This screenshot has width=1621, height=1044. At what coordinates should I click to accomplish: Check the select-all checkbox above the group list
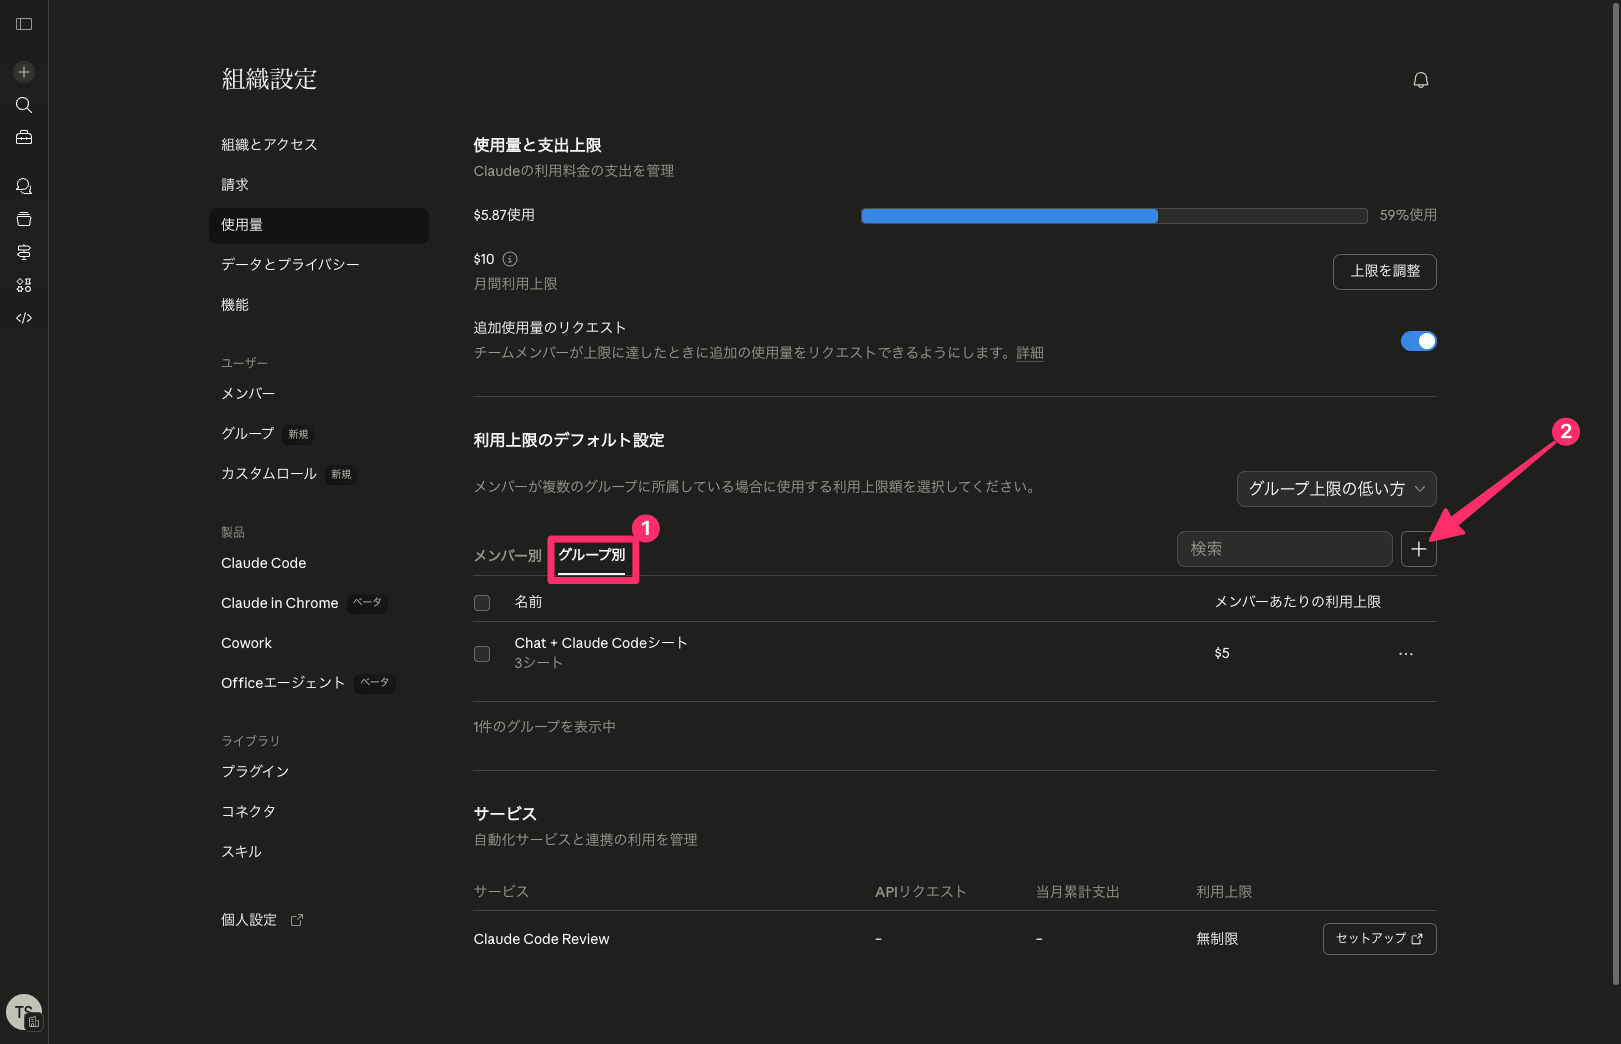481,602
